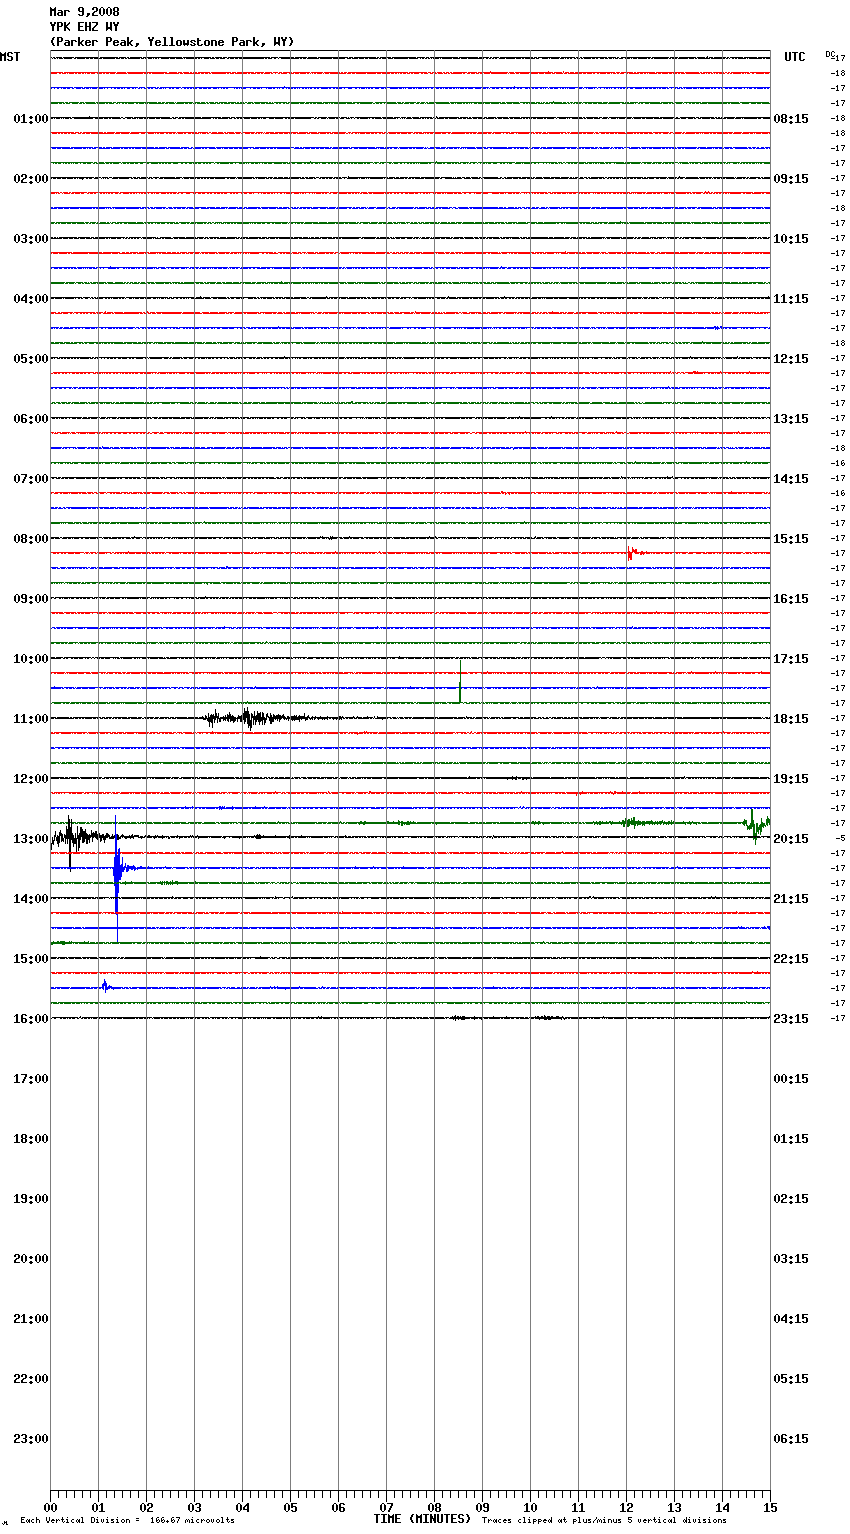Click minute 13 on the bottom axis
This screenshot has width=850, height=1534.
[x=674, y=1507]
